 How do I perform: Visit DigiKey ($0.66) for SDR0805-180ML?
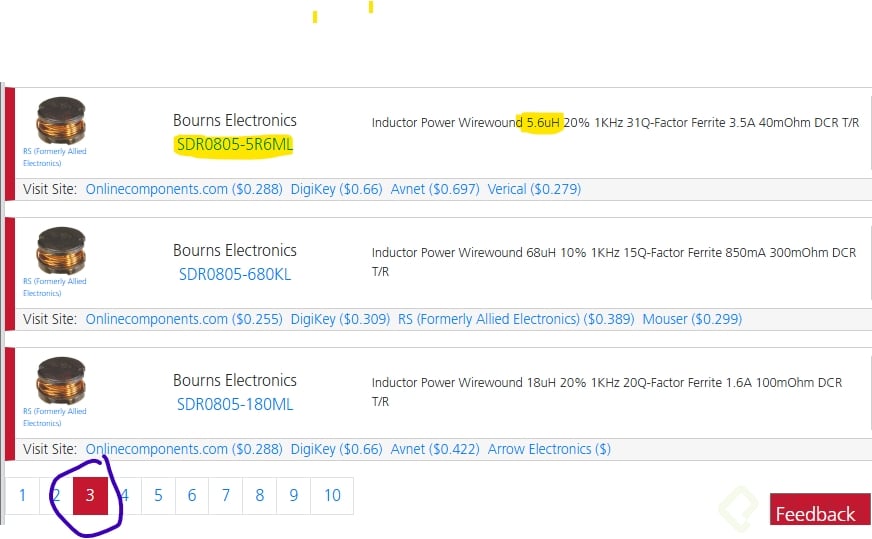tap(336, 449)
